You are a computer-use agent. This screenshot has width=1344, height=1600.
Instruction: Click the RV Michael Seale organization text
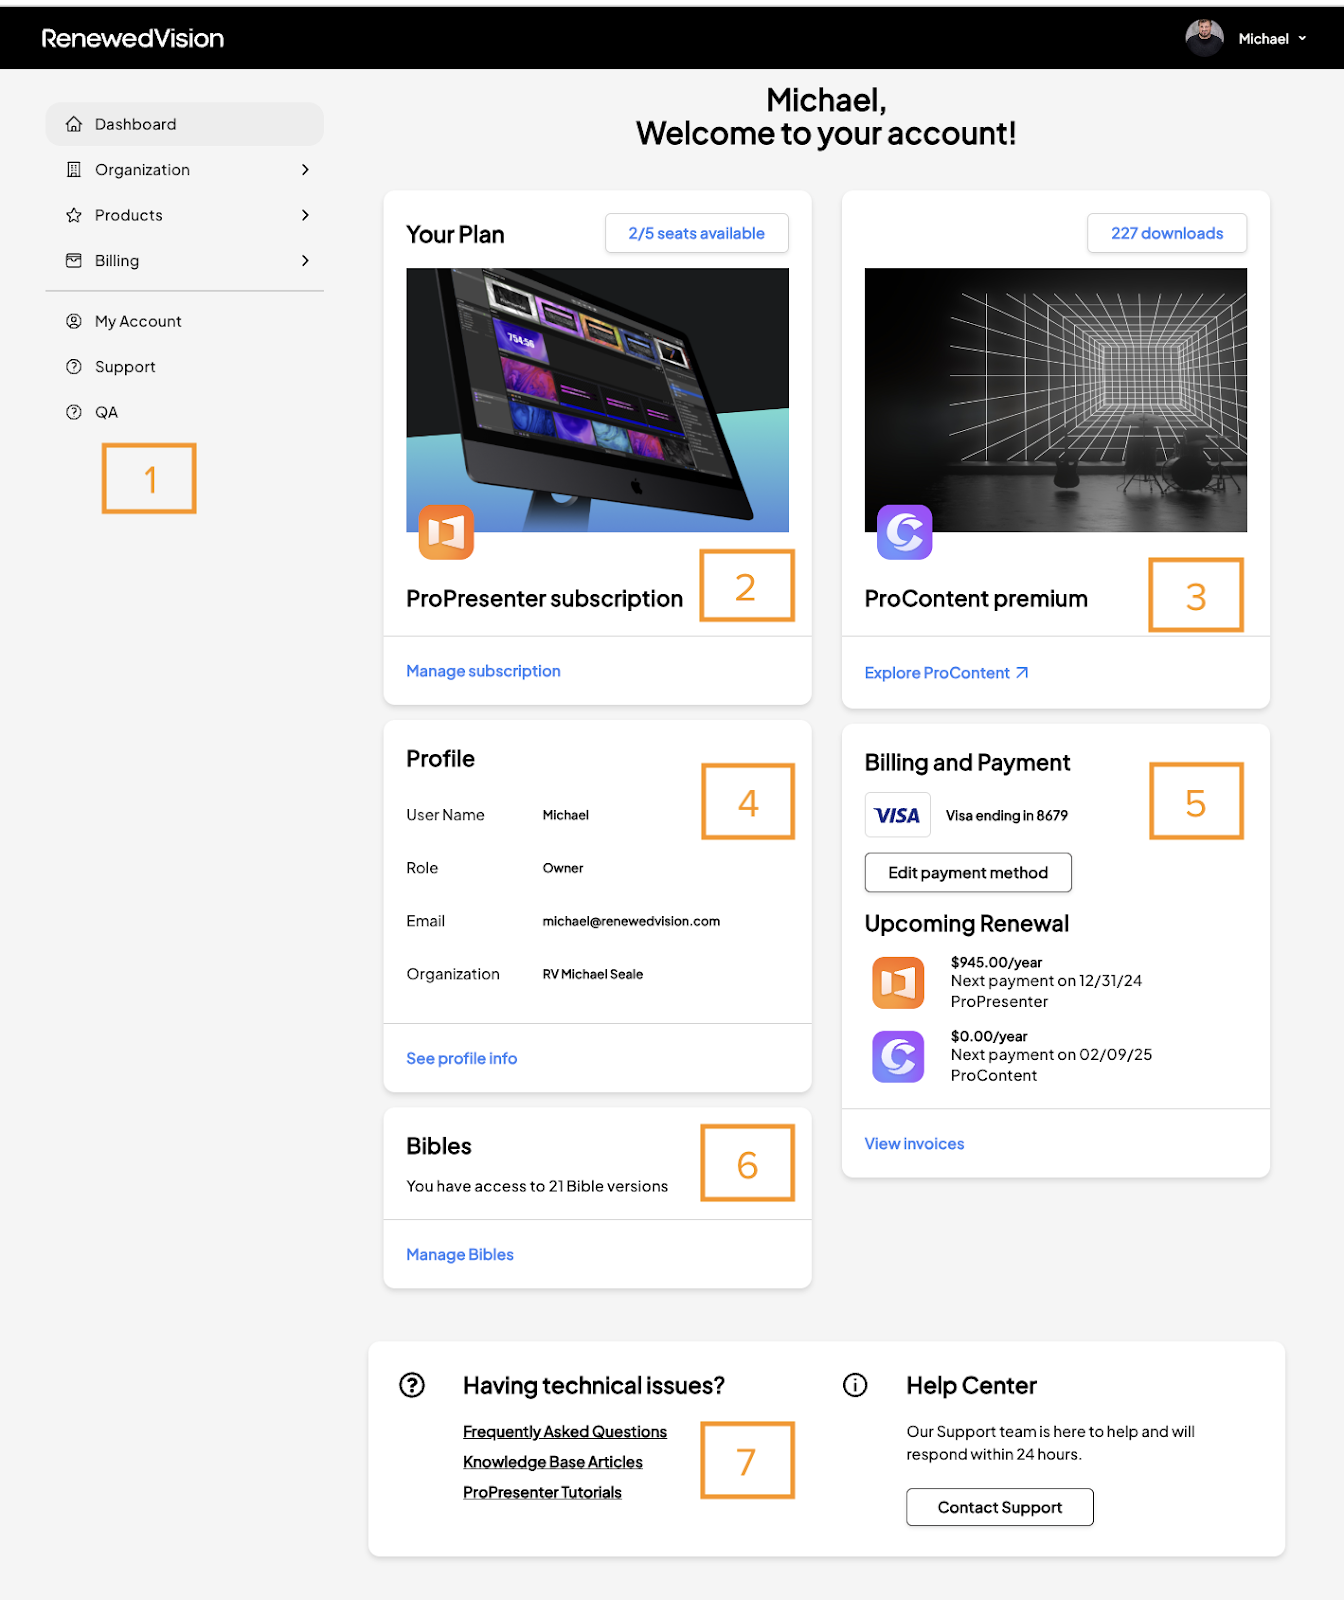(x=593, y=974)
